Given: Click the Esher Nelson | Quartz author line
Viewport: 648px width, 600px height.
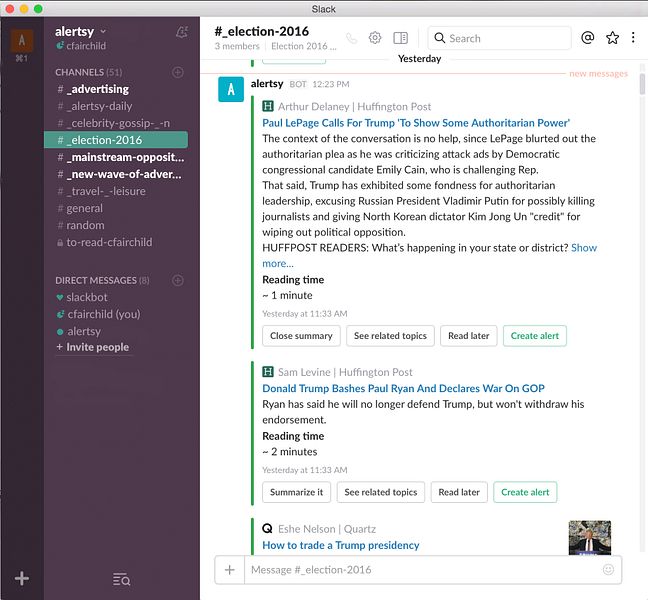Looking at the screenshot, I should [327, 529].
